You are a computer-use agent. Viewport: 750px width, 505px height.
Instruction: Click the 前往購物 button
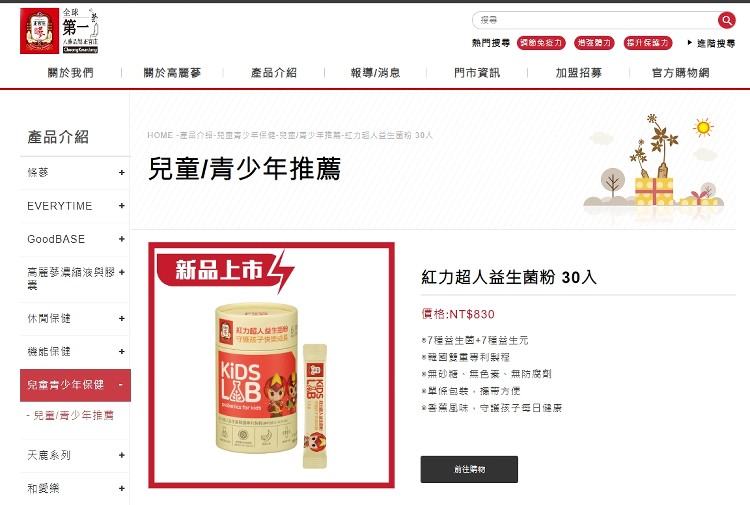click(469, 469)
